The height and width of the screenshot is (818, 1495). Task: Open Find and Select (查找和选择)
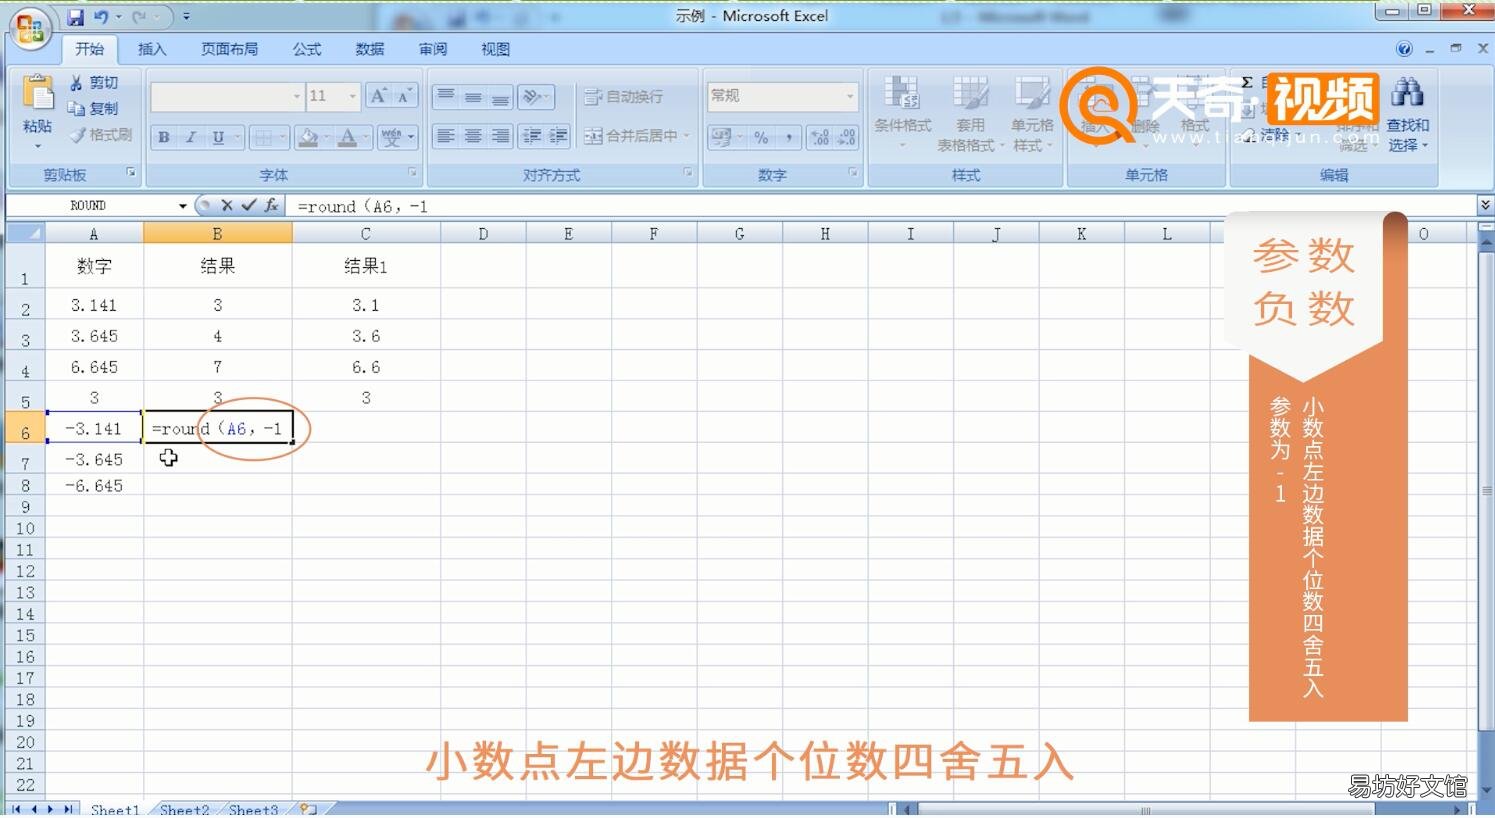point(1407,112)
